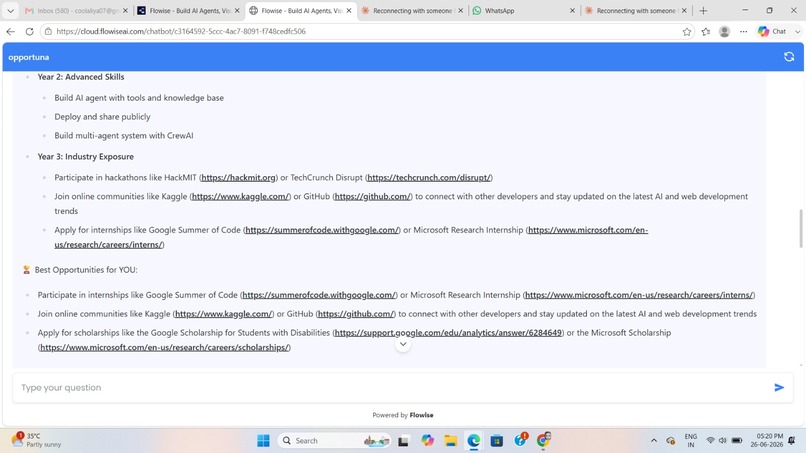Reload the page with the refresh icon
Viewport: 806px width, 453px height.
(x=29, y=31)
